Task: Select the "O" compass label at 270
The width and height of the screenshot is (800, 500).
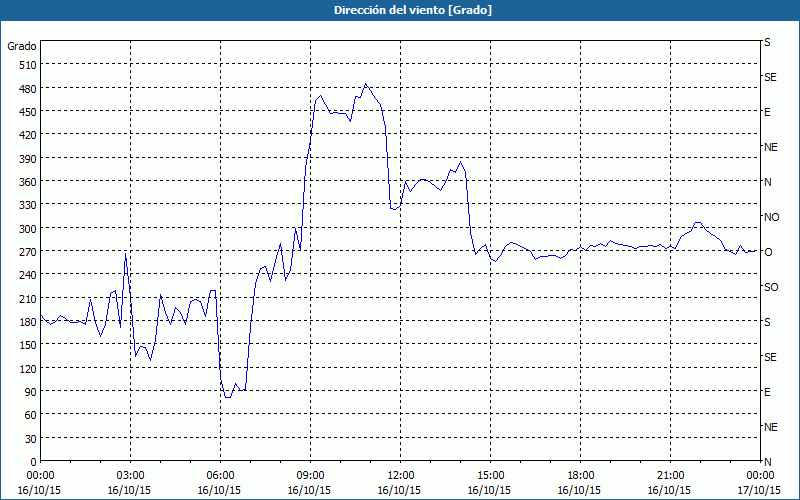Action: 768,252
